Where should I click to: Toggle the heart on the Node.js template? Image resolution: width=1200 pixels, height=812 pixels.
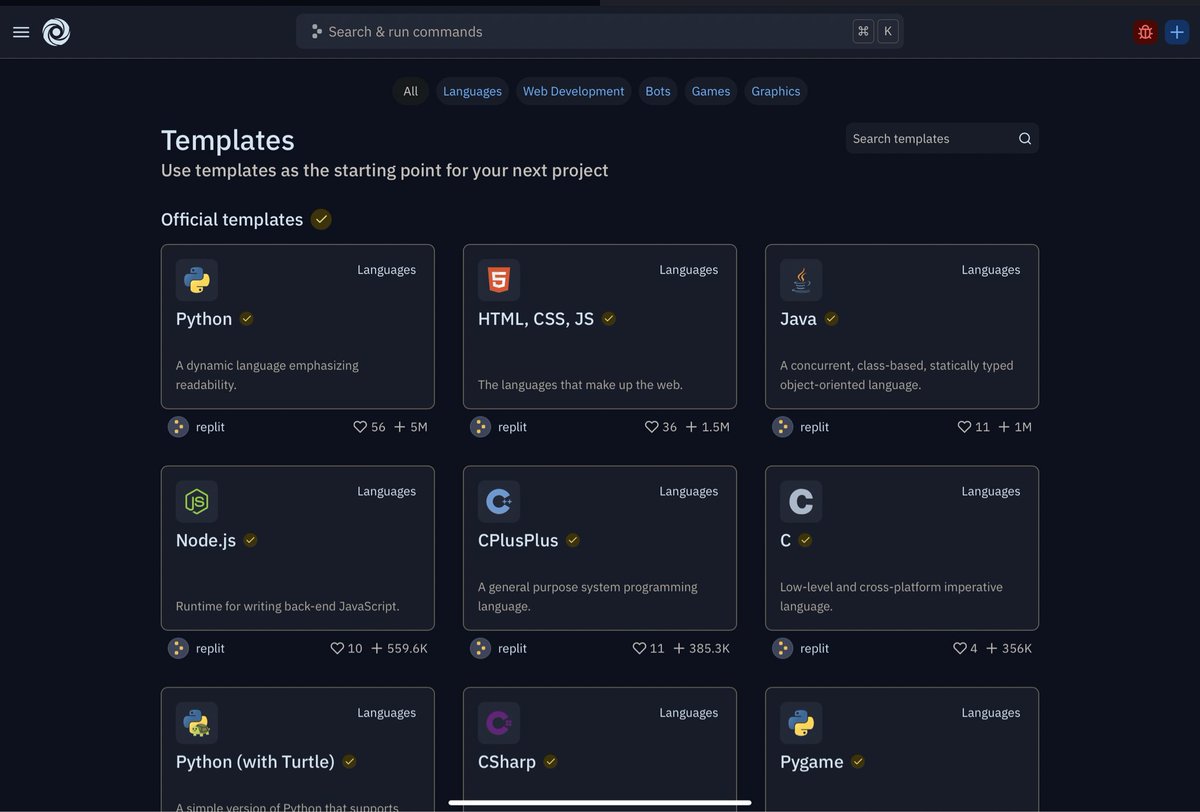point(338,648)
